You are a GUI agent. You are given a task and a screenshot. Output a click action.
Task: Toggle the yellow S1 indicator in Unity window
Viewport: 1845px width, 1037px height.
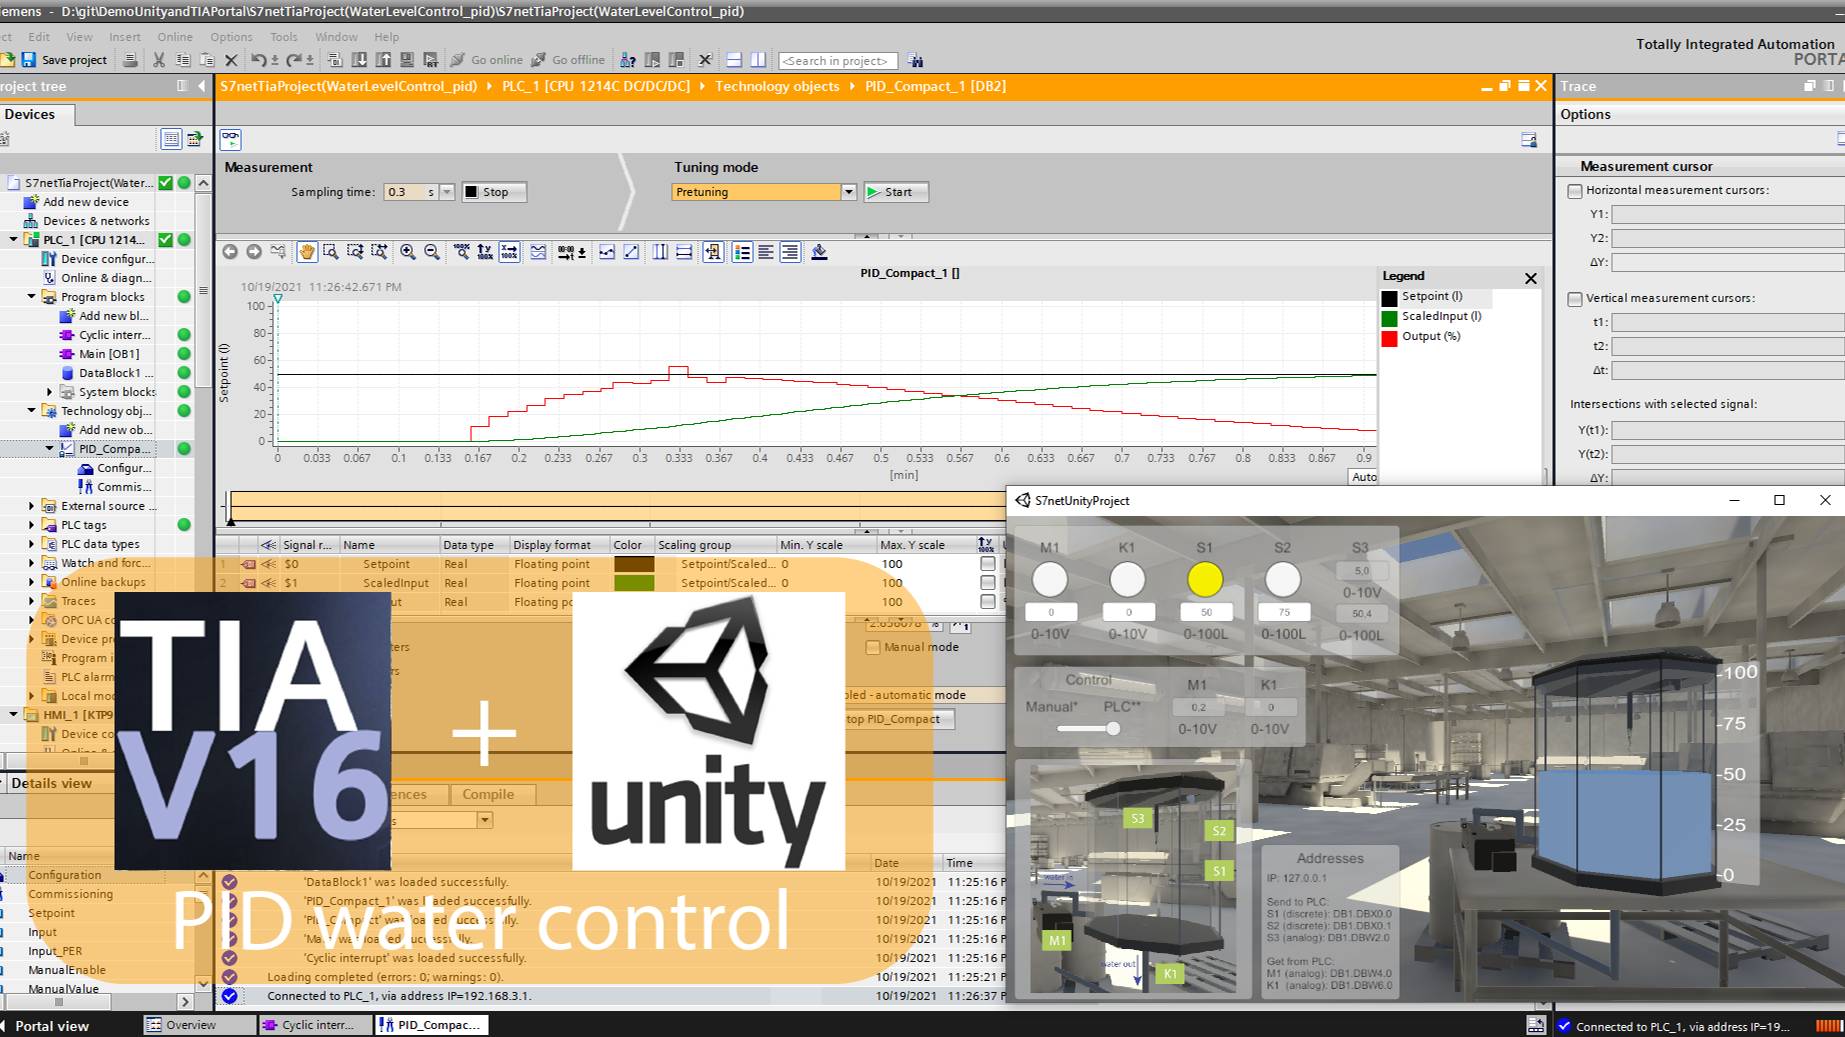point(1205,579)
